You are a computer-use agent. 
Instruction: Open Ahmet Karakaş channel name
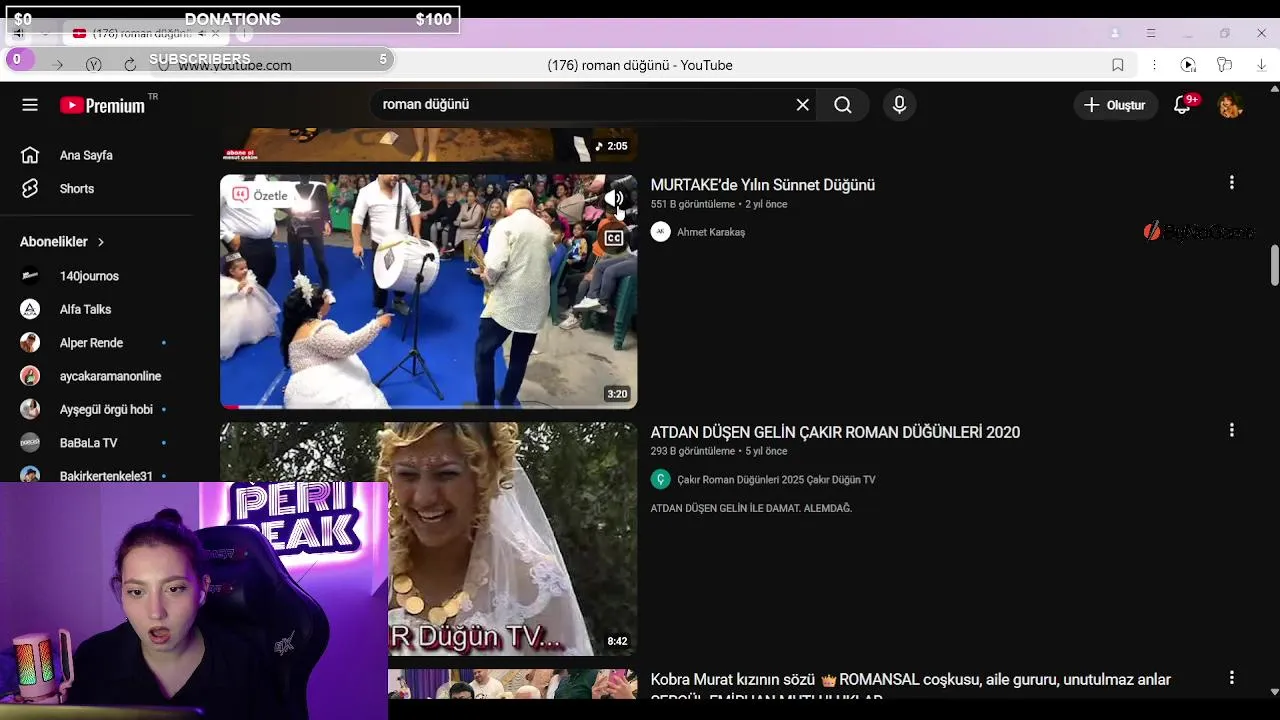(711, 232)
